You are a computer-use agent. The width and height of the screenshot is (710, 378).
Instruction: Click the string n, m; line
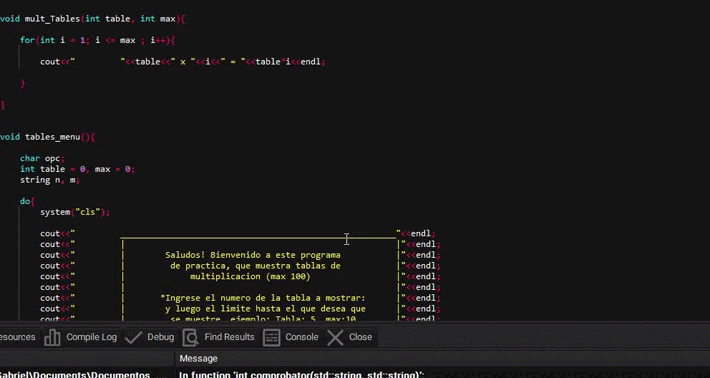pos(50,180)
